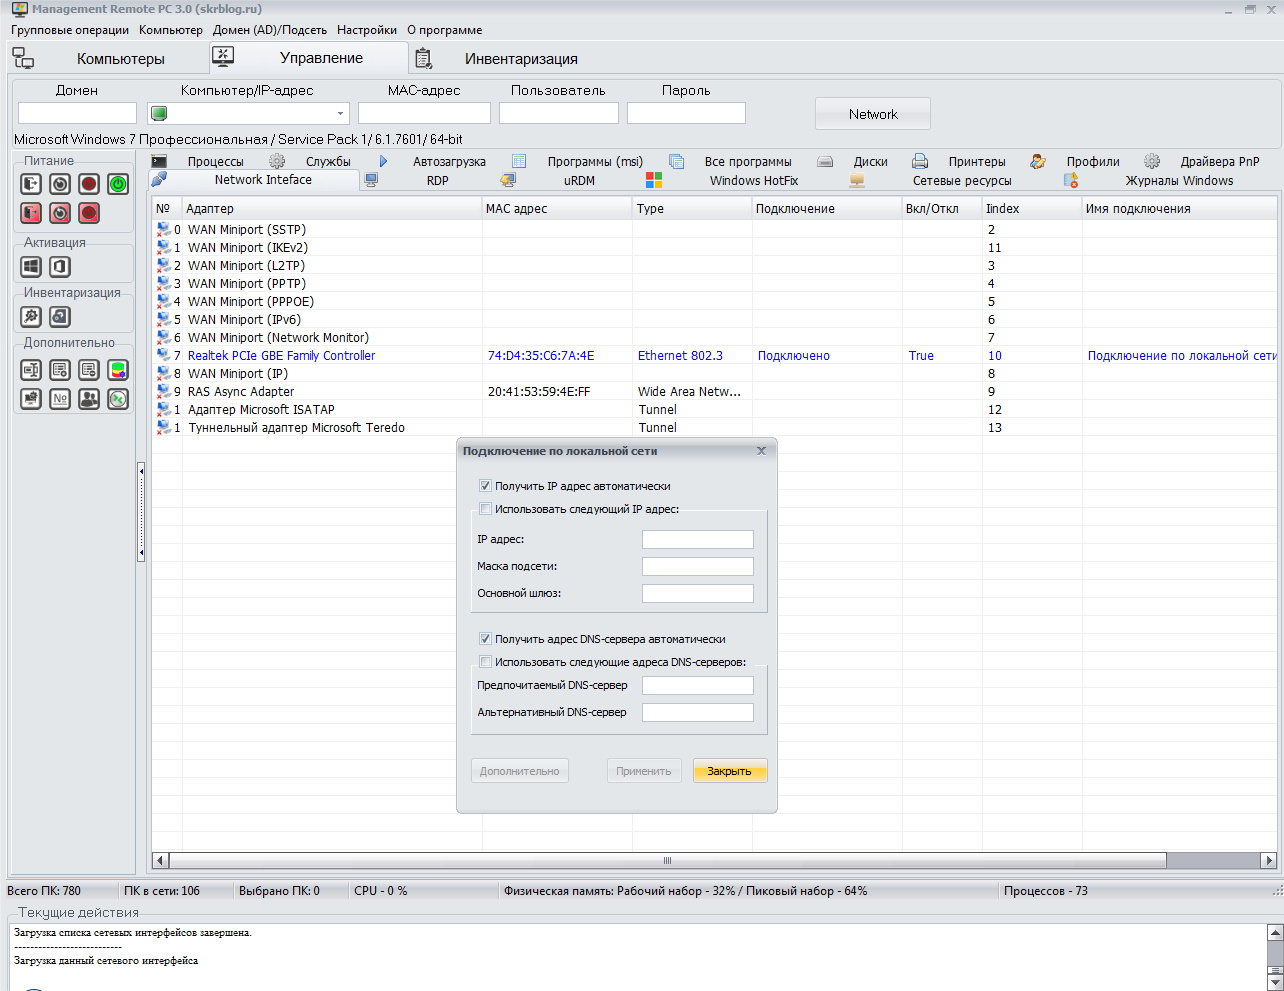Viewport: 1284px width, 991px height.
Task: Click the horizontal scrollbar left arrow
Action: click(x=160, y=860)
